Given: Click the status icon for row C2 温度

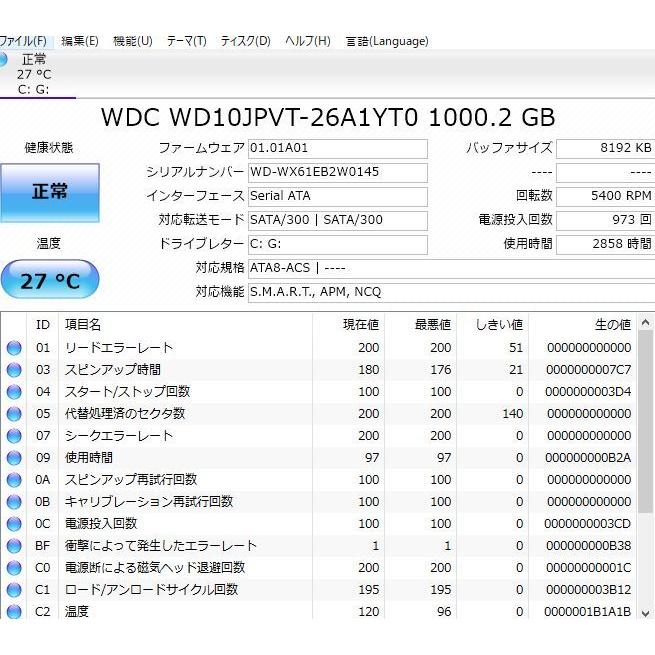Looking at the screenshot, I should (14, 612).
